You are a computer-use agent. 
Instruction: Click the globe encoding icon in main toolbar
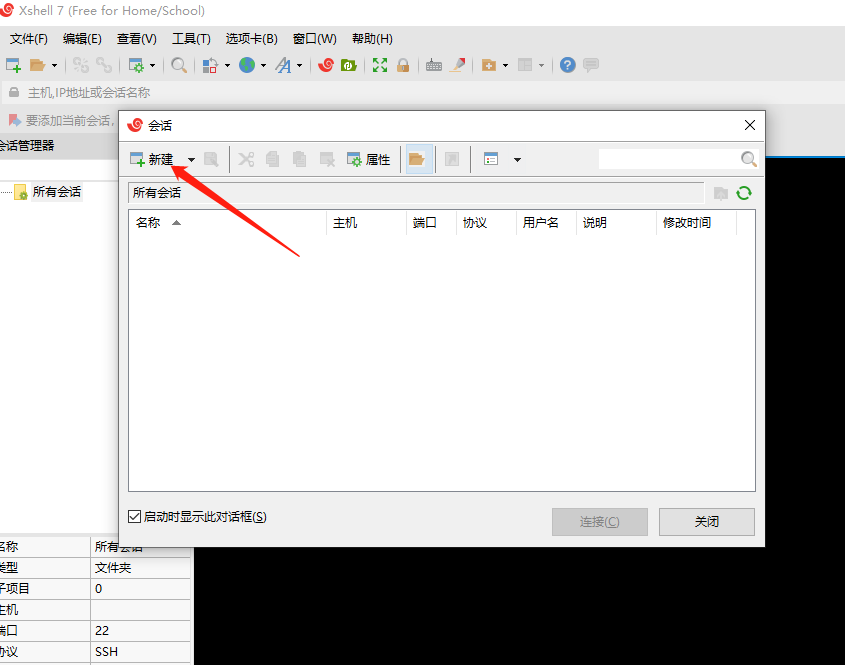(247, 65)
